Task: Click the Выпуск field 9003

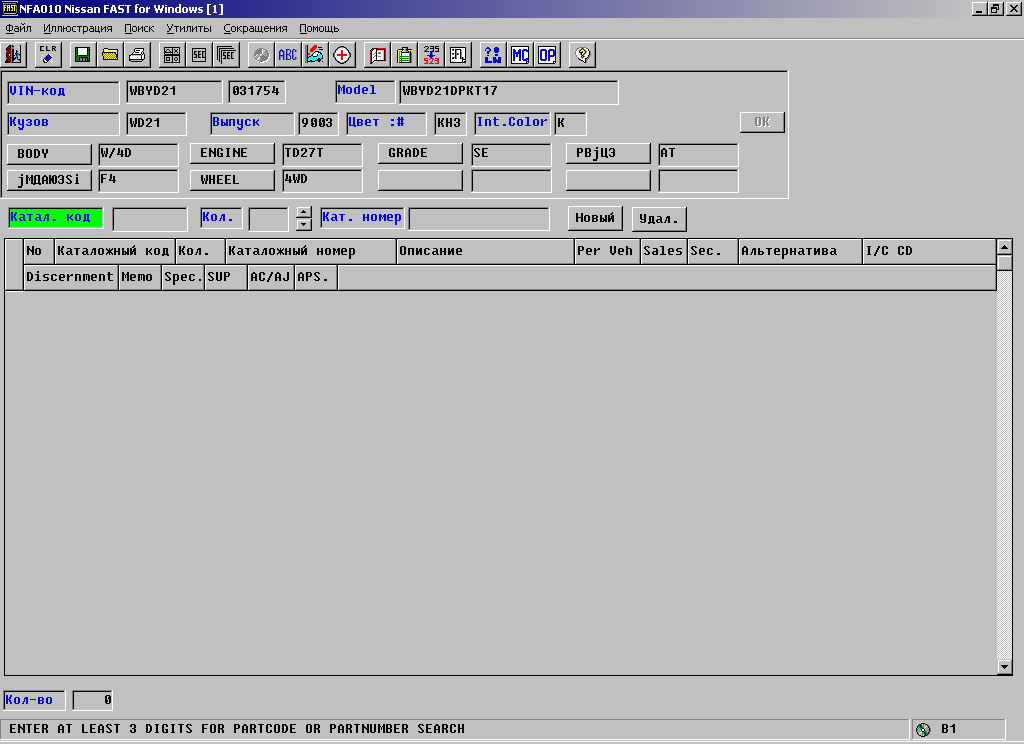Action: click(317, 123)
